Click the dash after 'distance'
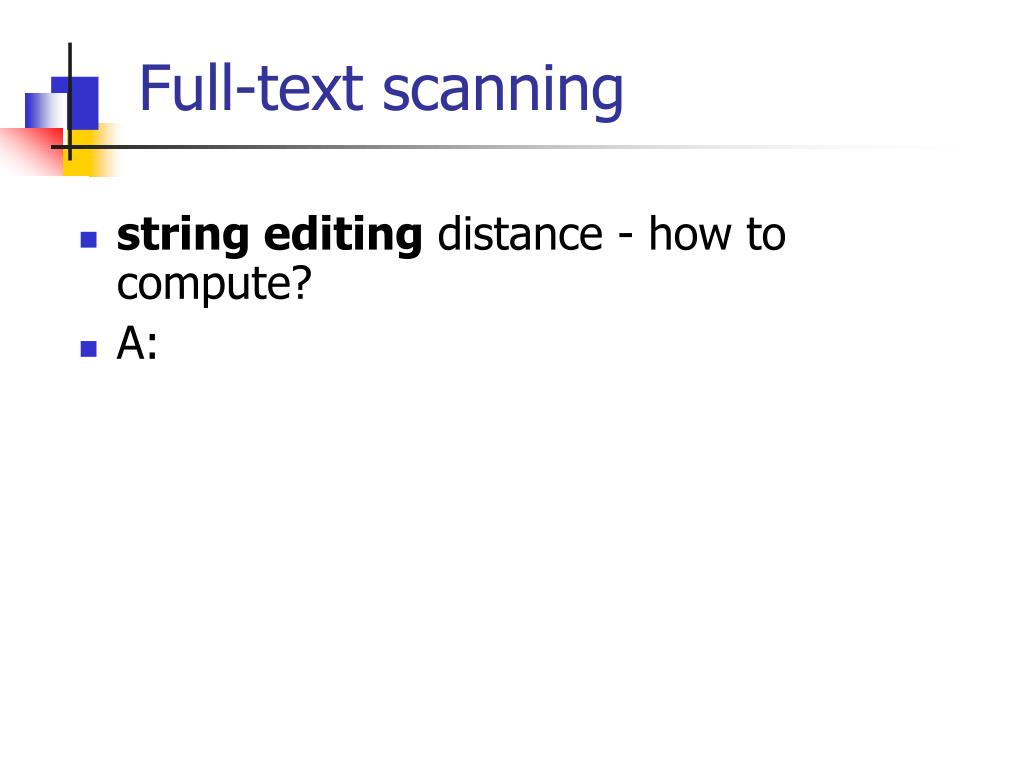 [626, 238]
